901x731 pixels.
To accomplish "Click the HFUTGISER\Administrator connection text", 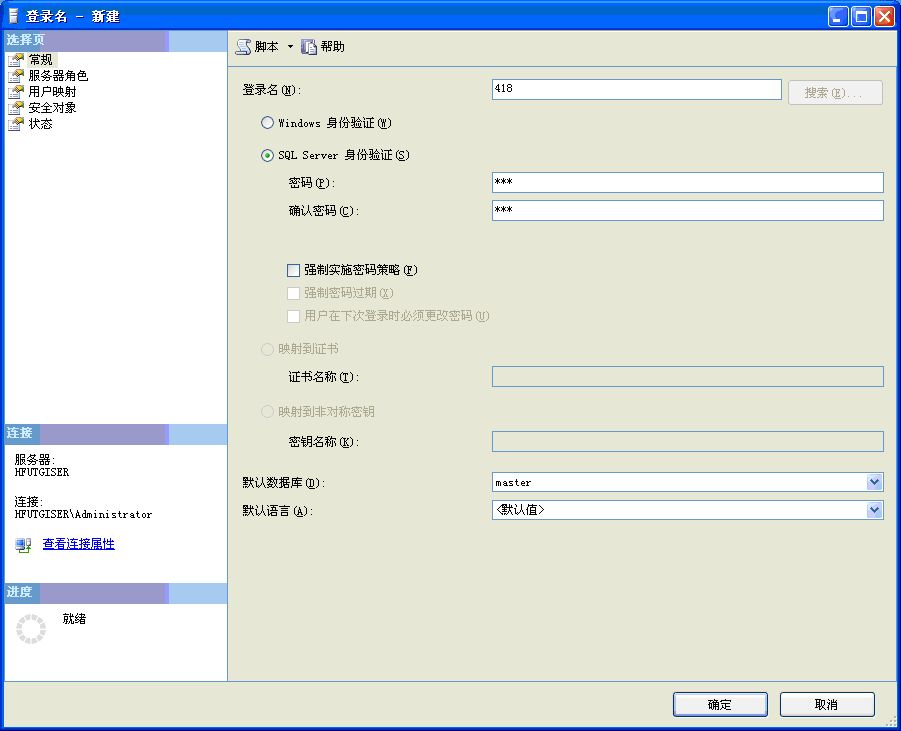I will (83, 514).
